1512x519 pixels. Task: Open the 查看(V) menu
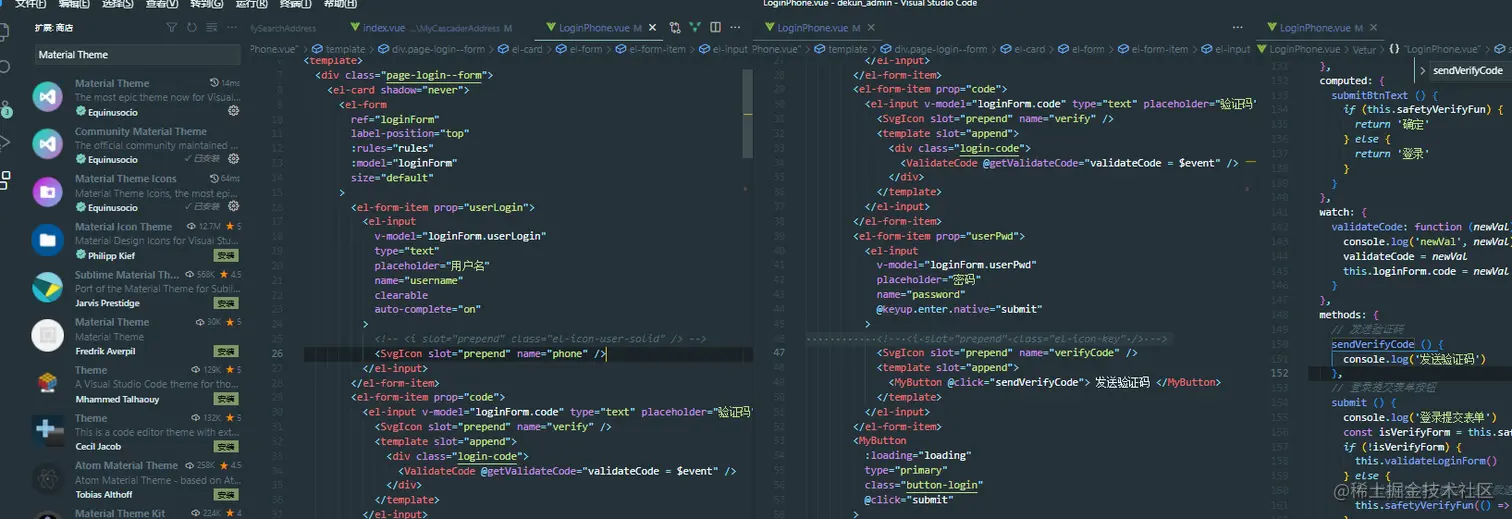click(162, 4)
